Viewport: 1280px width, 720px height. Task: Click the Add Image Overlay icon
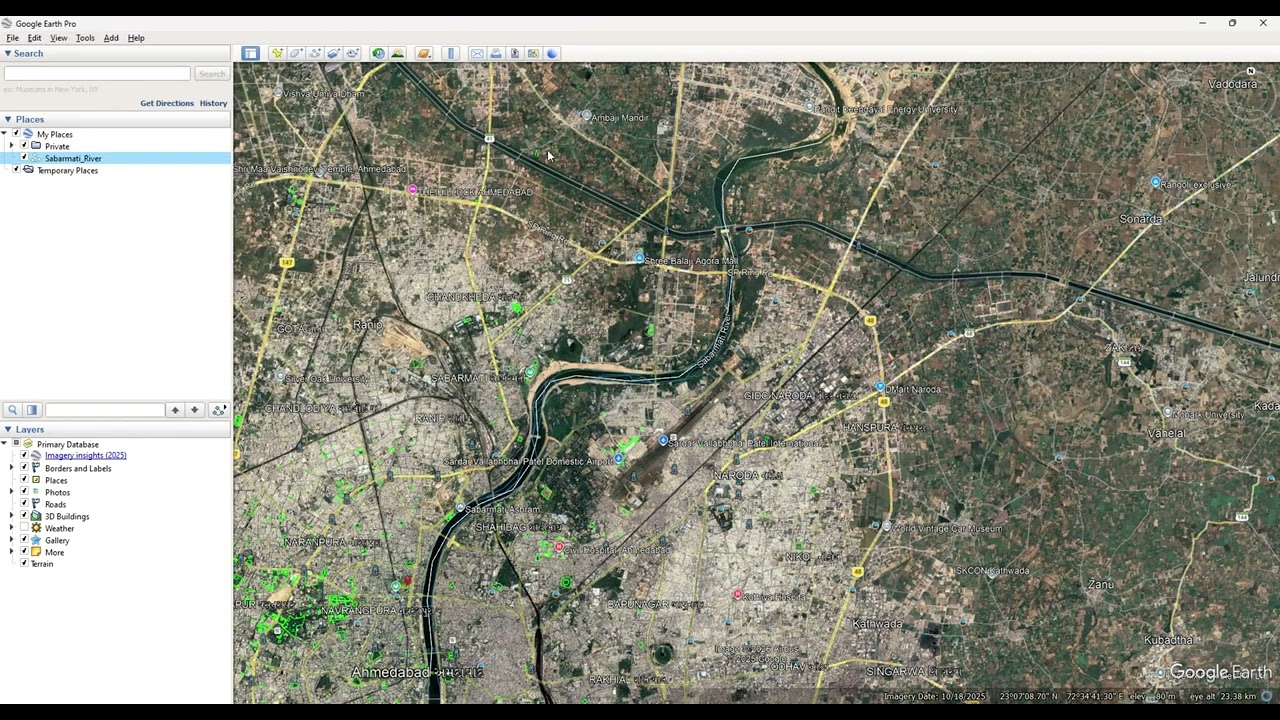pyautogui.click(x=334, y=53)
